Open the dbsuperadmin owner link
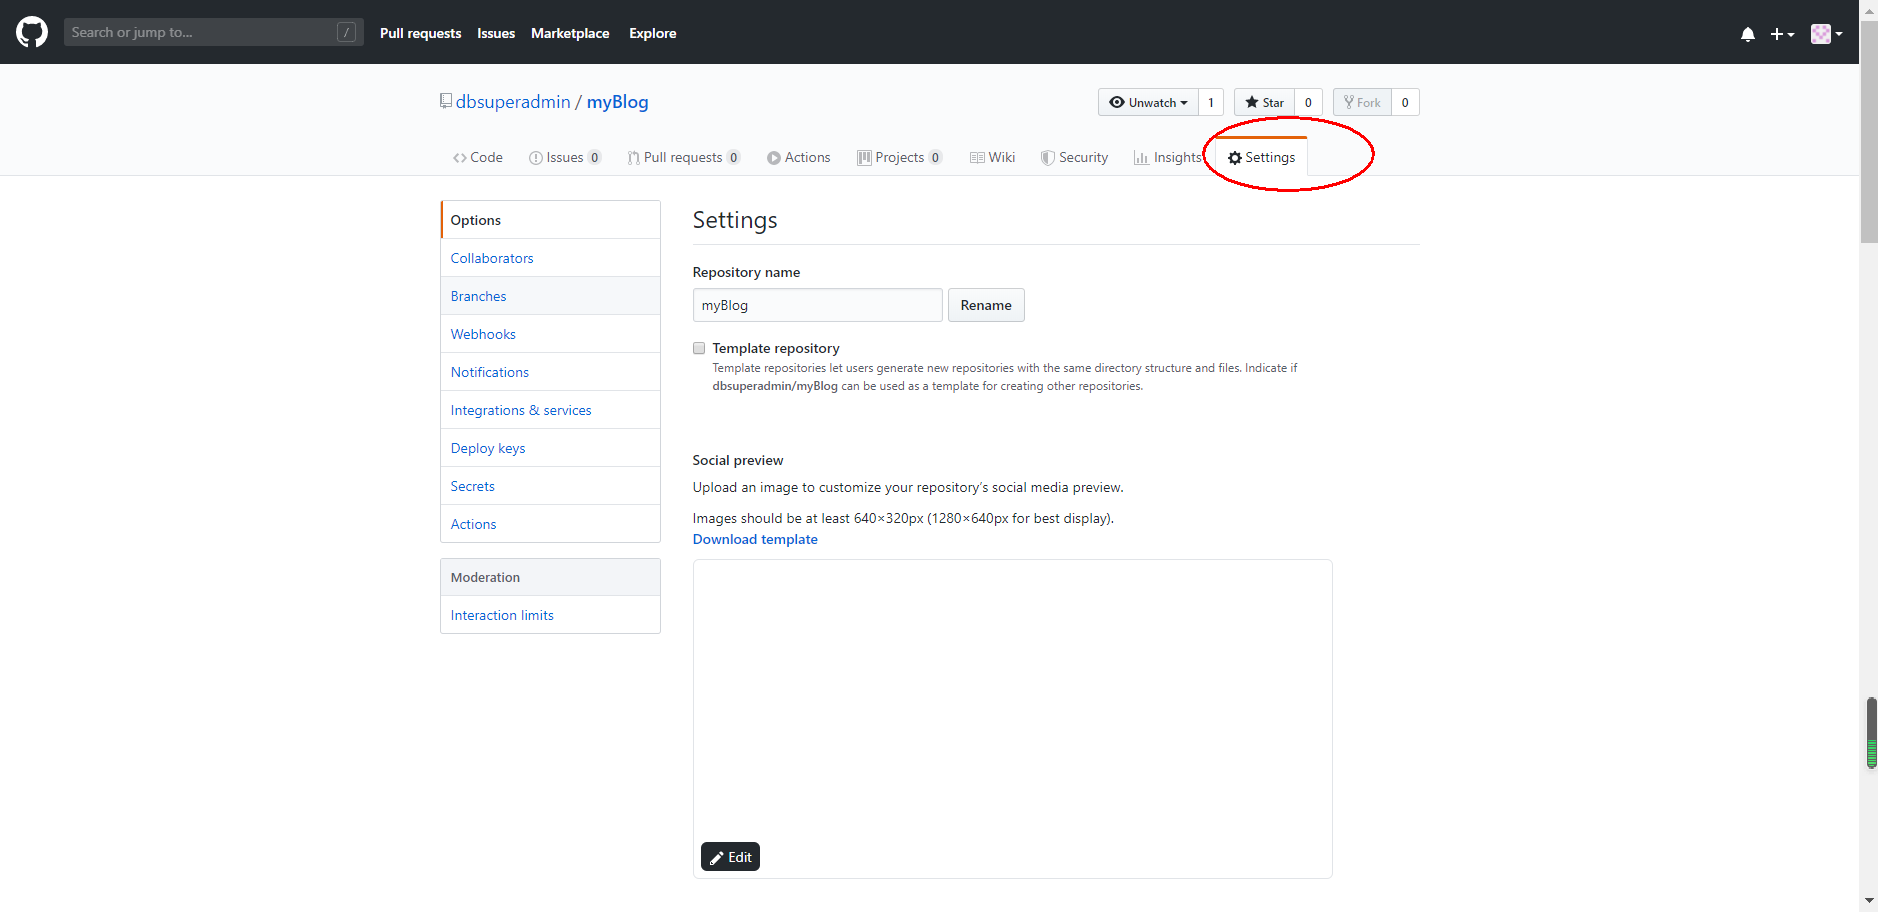The image size is (1878, 912). 513,102
